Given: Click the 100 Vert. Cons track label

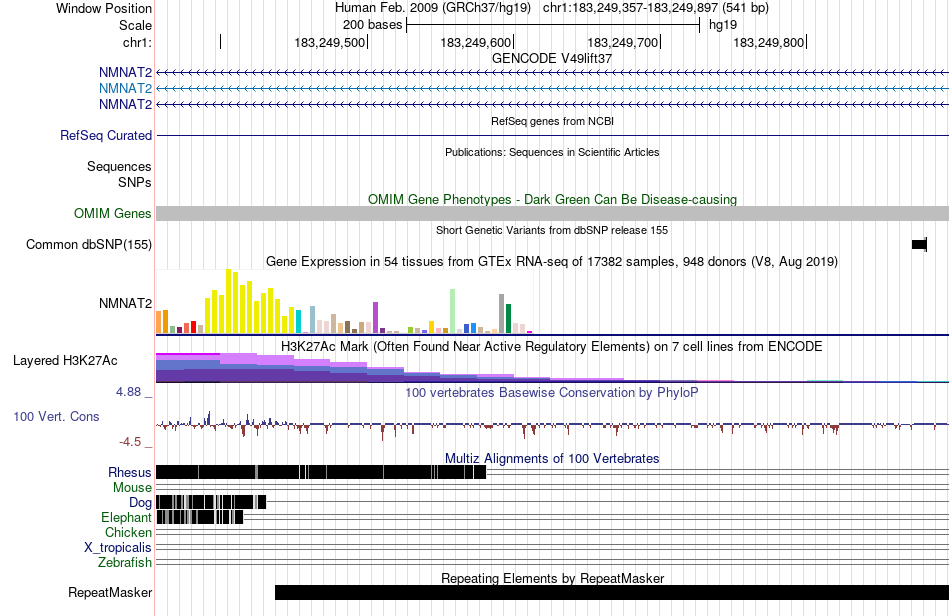Looking at the screenshot, I should coord(56,417).
